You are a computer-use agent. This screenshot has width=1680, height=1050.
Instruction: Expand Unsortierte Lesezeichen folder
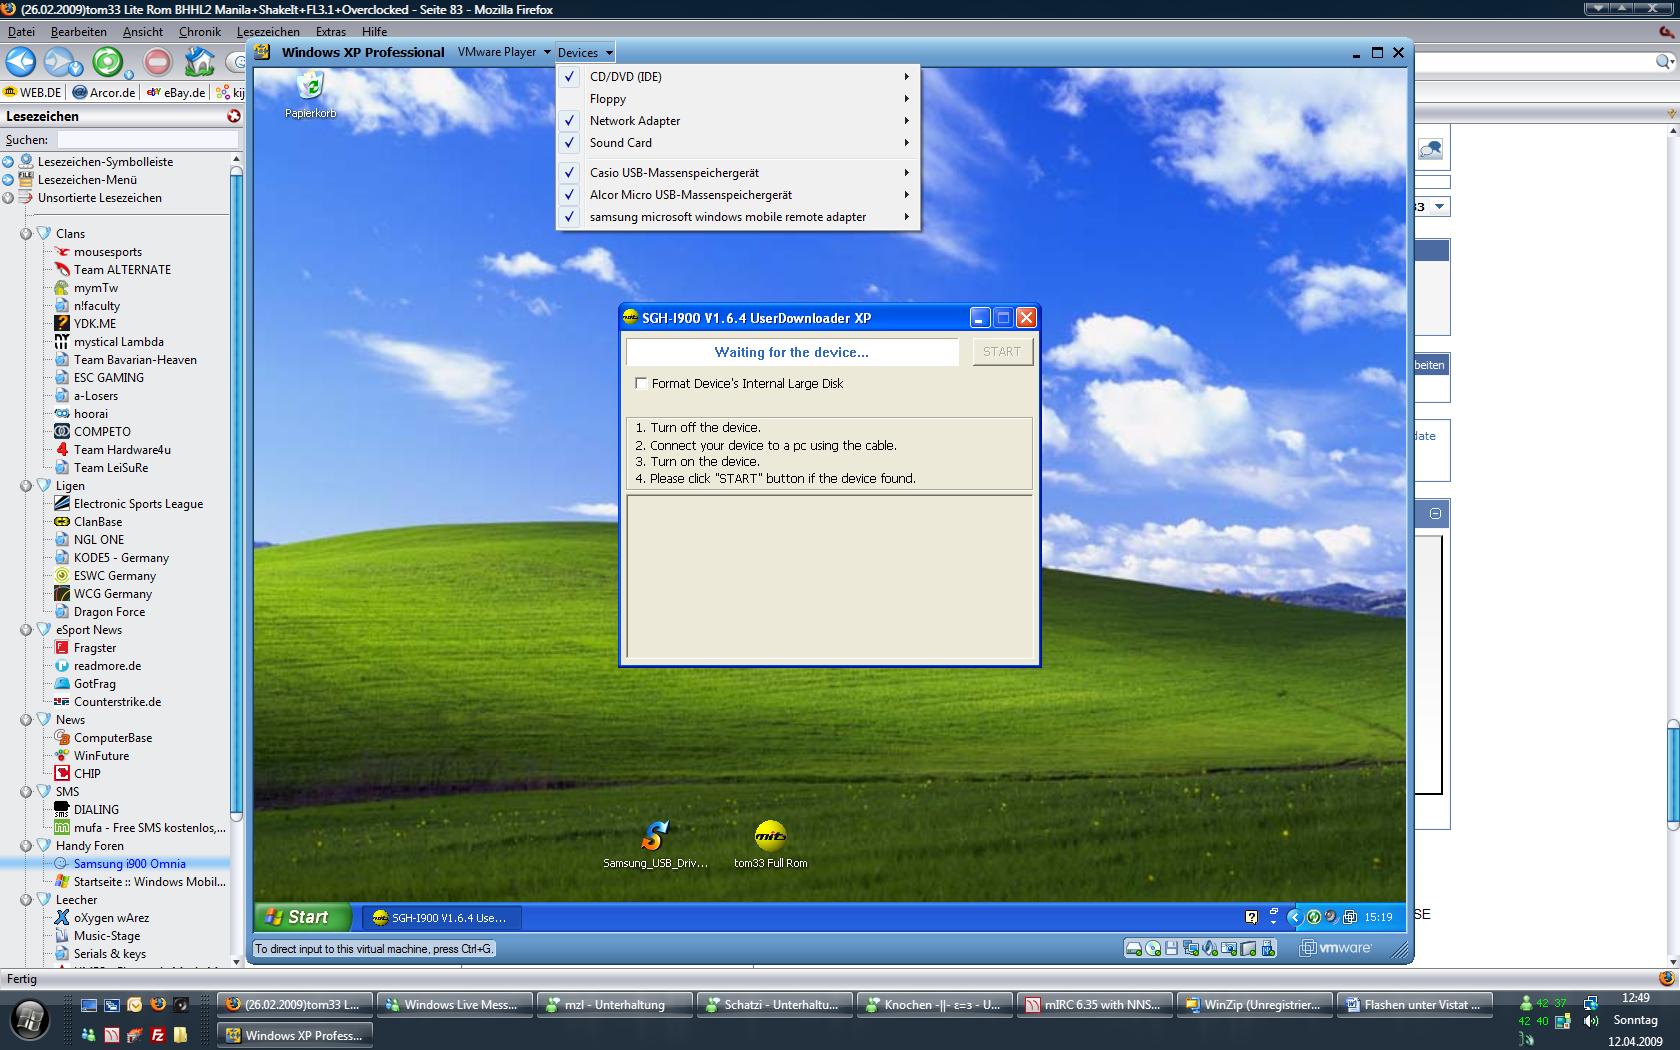click(8, 198)
